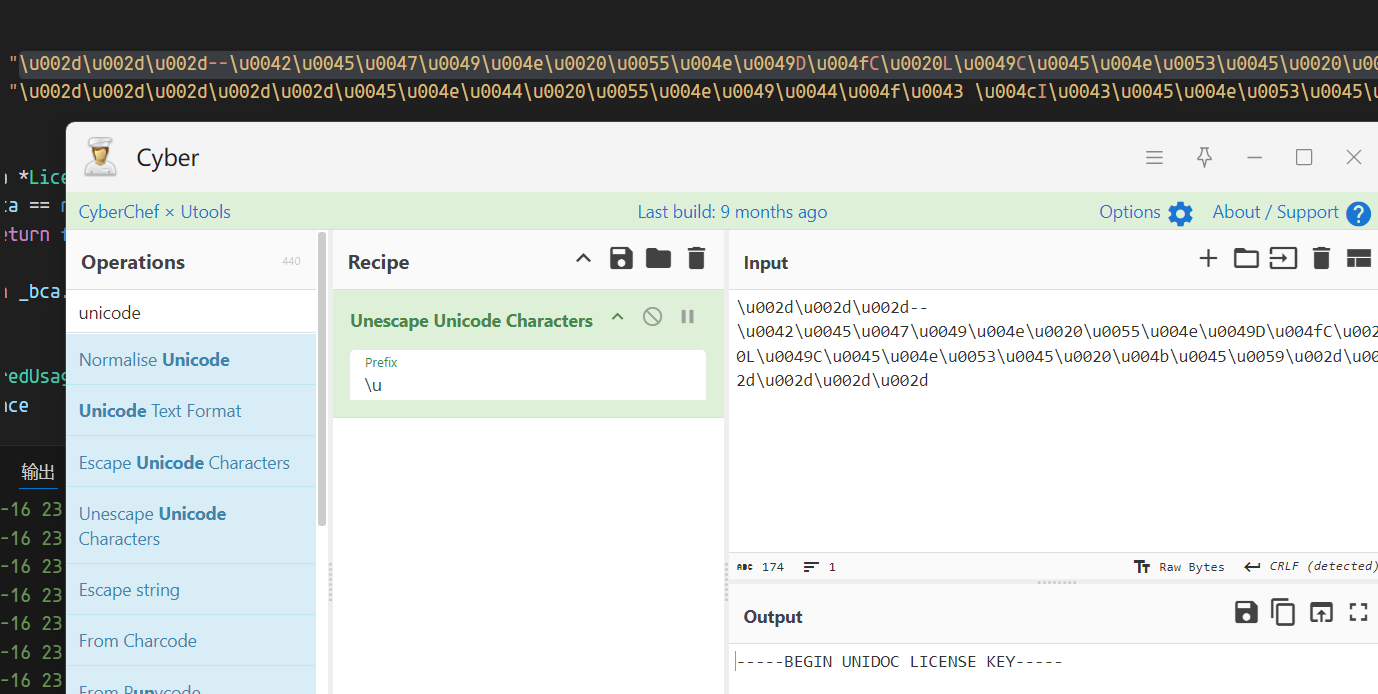This screenshot has width=1378, height=694.
Task: Clear the input with trash icon
Action: (x=1321, y=259)
